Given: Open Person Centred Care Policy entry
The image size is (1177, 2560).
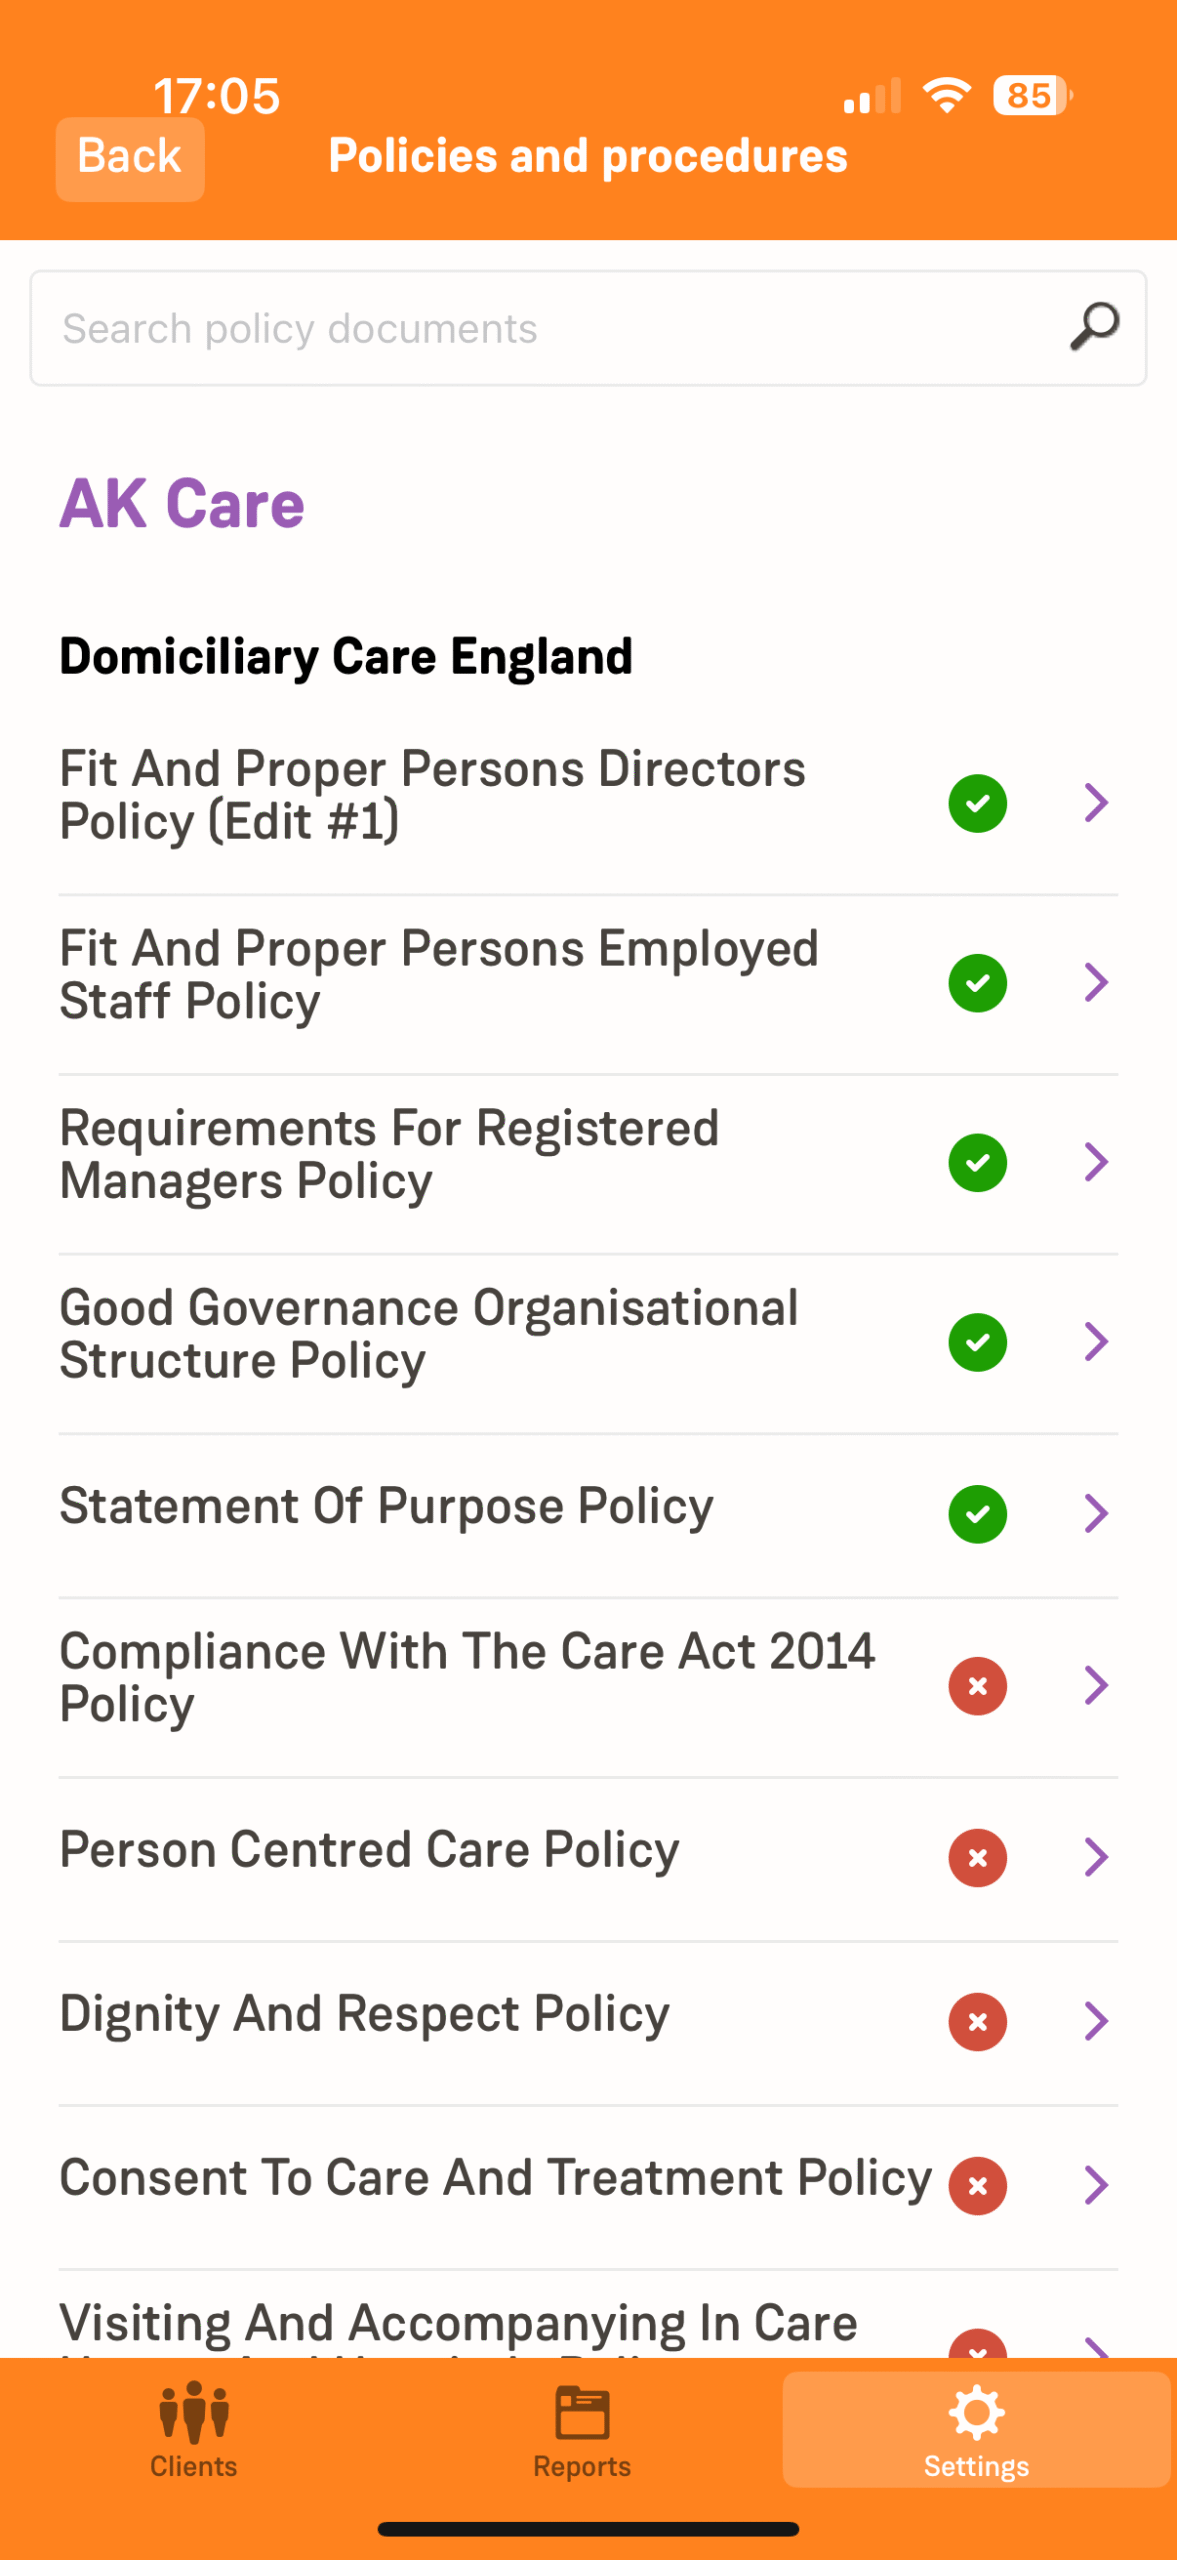Looking at the screenshot, I should (x=369, y=1850).
